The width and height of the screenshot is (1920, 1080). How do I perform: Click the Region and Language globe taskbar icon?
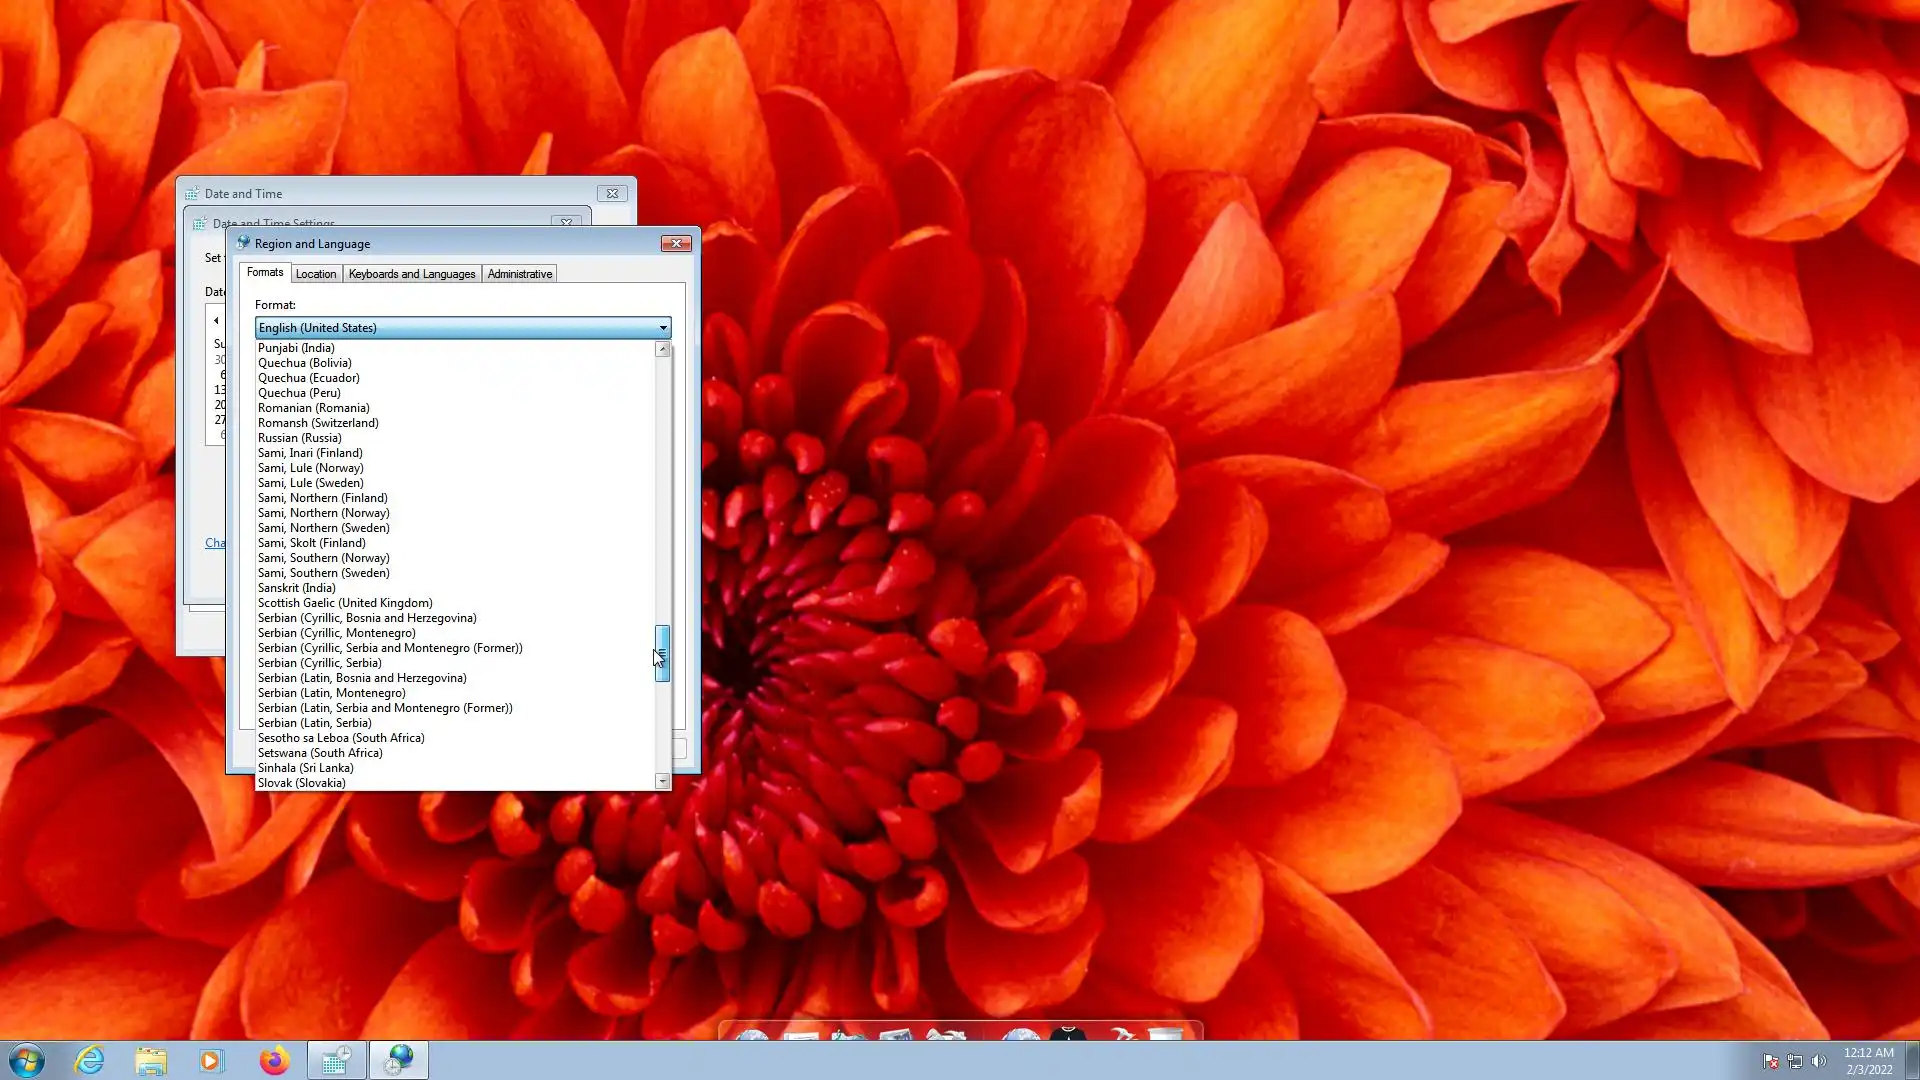coord(399,1060)
